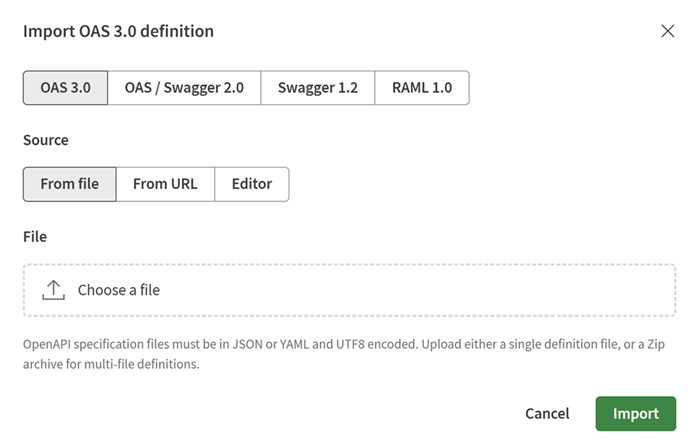Click the Choose a file text
Image resolution: width=700 pixels, height=446 pixels.
click(119, 290)
